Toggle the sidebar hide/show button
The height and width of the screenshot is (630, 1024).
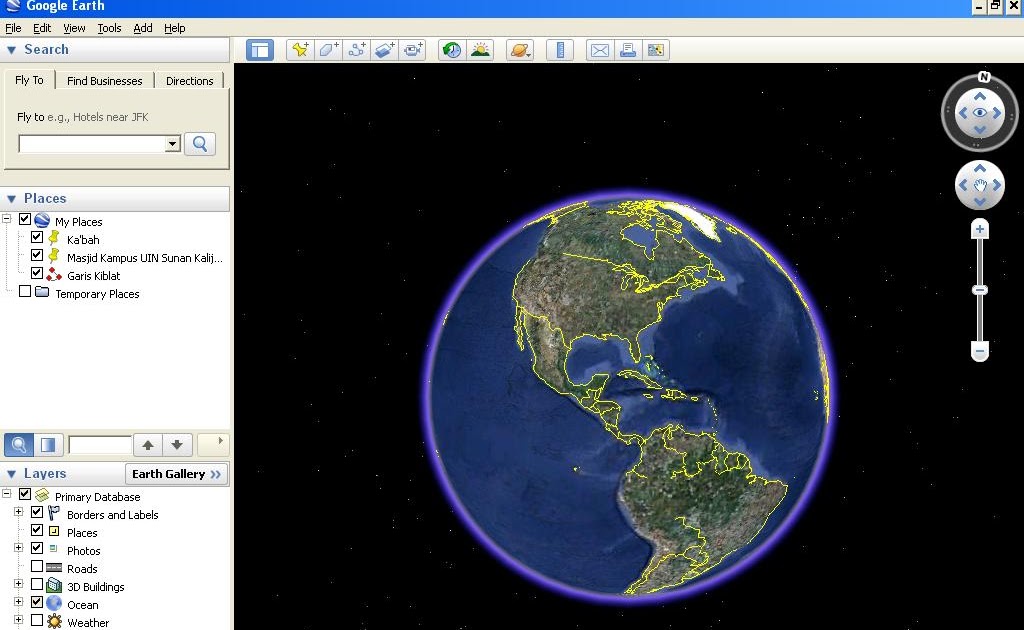tap(260, 50)
